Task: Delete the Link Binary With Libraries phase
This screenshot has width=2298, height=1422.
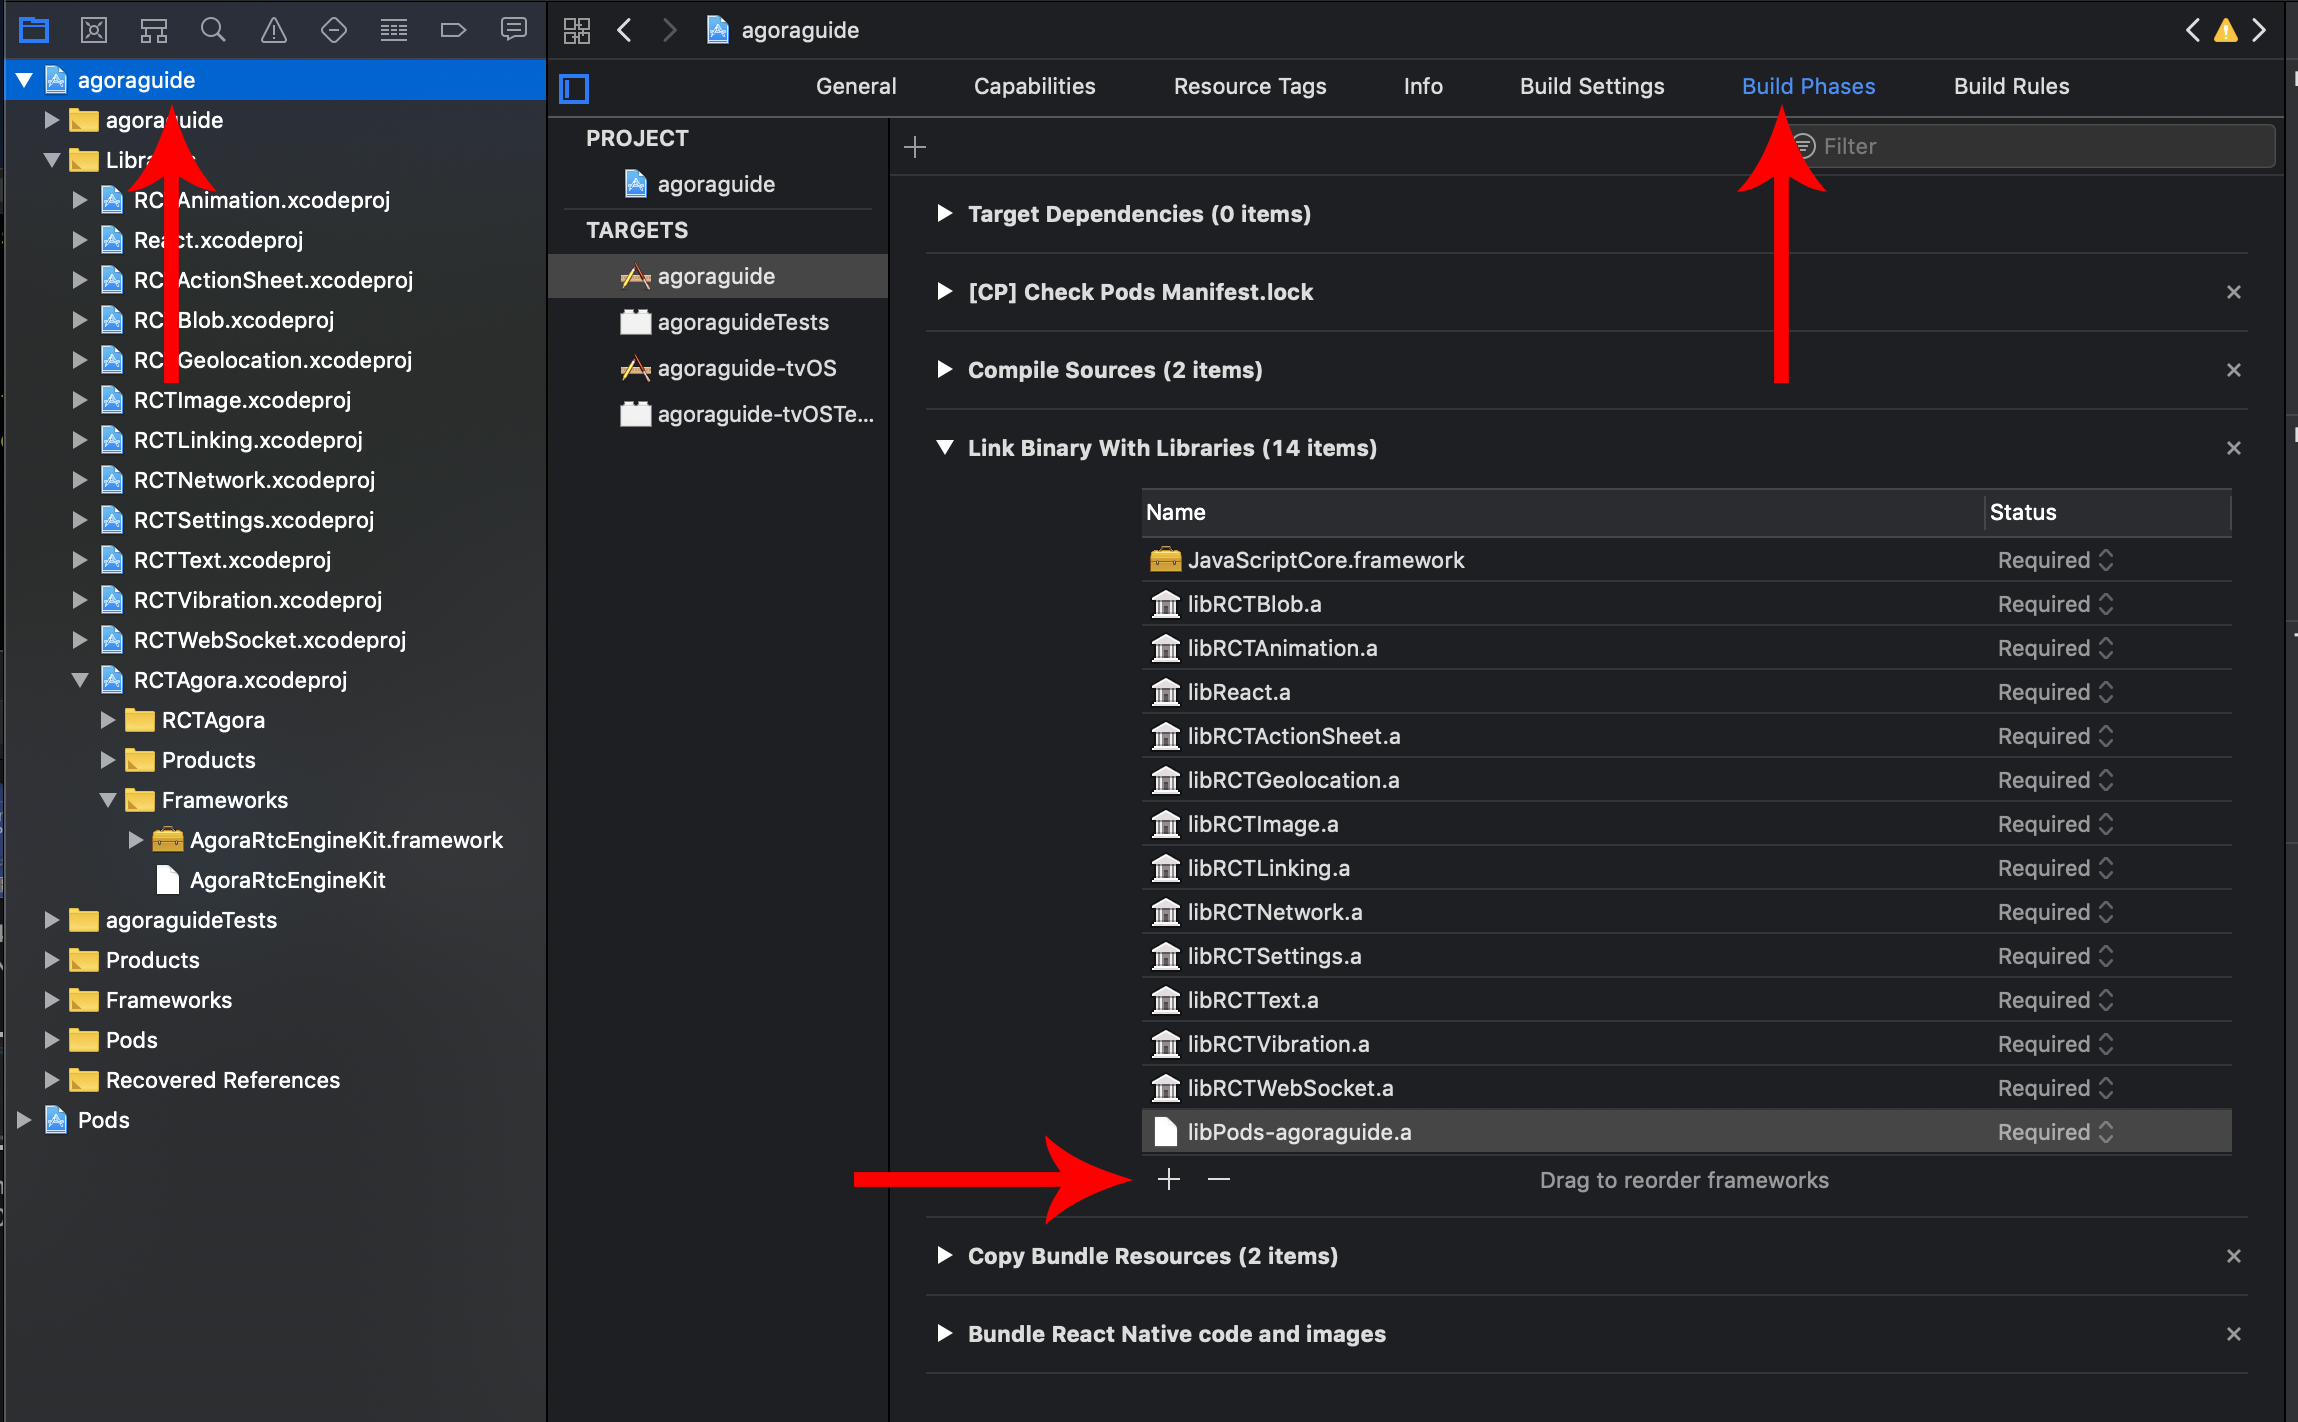Action: click(2234, 448)
